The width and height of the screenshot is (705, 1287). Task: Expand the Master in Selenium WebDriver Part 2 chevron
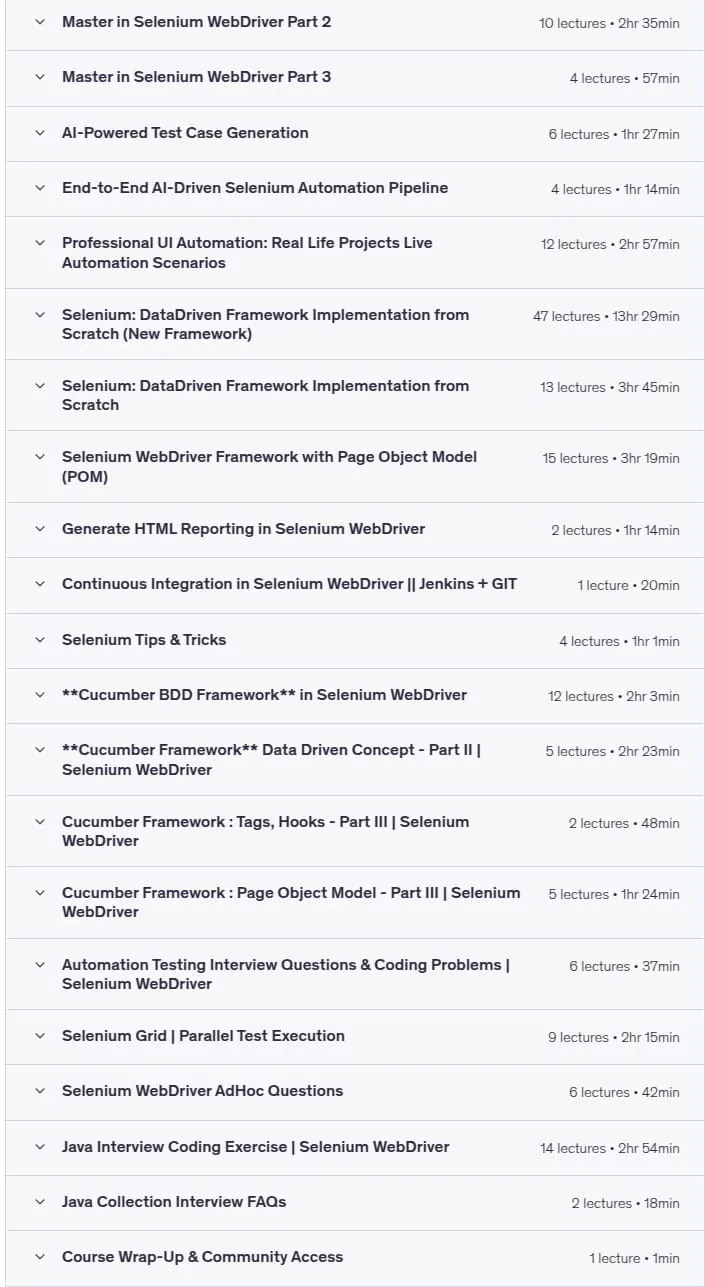tap(40, 21)
